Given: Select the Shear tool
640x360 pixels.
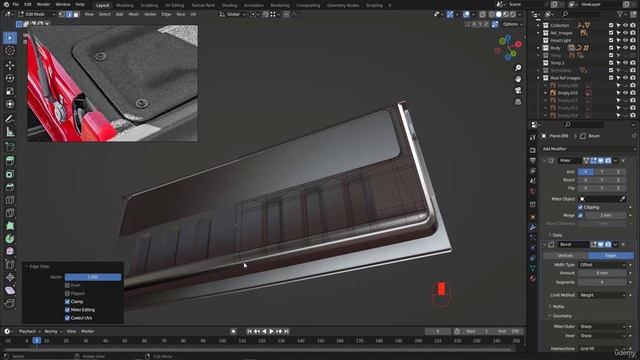Looking at the screenshot, I should click(10, 291).
